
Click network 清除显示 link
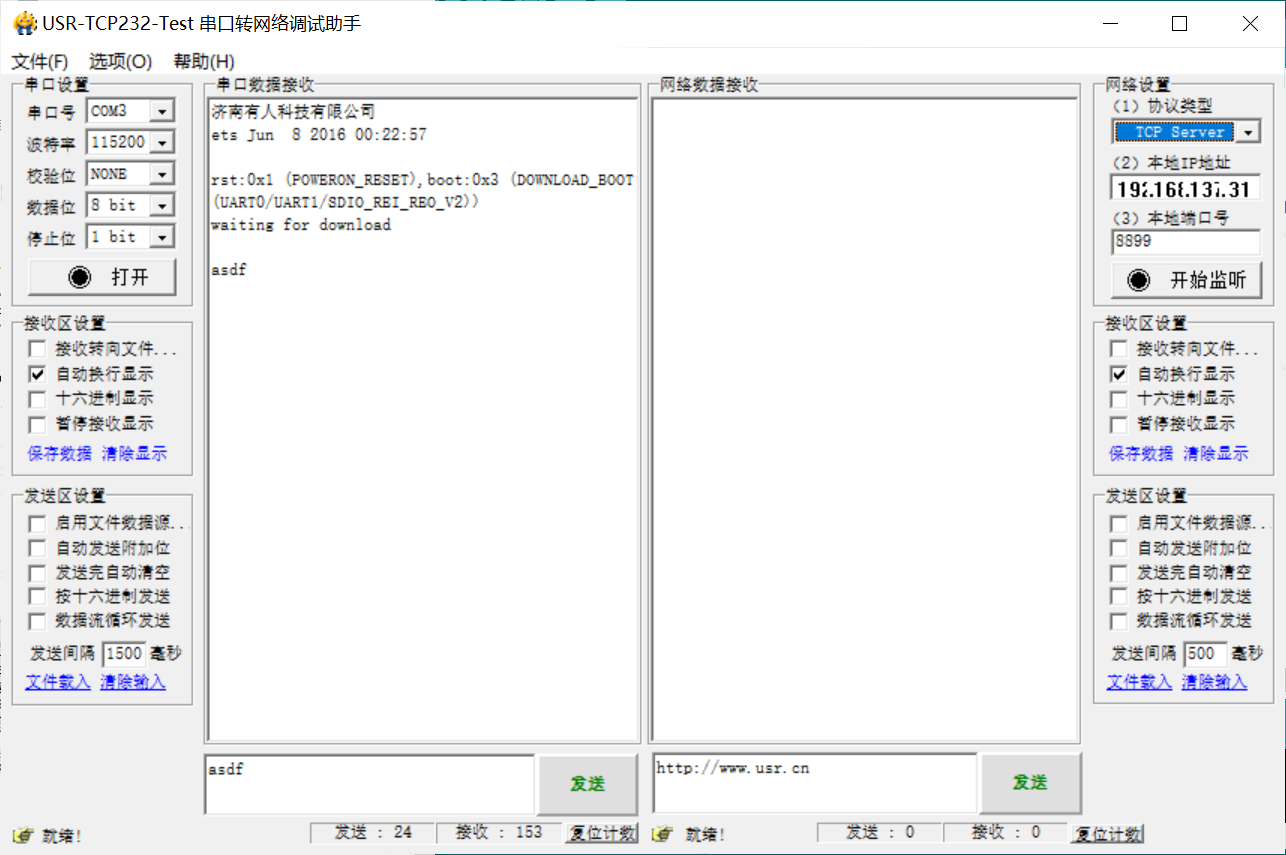click(x=1216, y=454)
